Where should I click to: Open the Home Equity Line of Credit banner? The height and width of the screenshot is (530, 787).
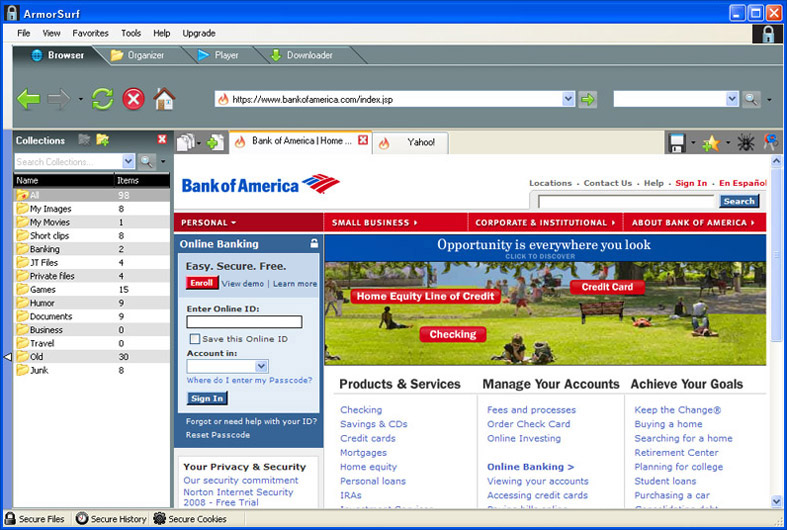tap(425, 296)
